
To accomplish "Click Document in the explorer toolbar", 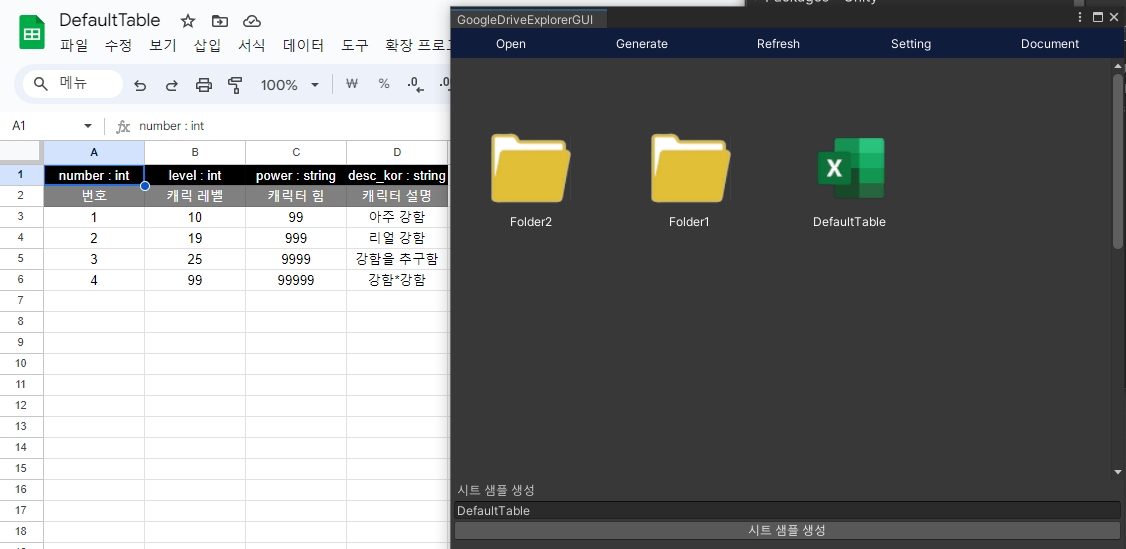I will coord(1050,44).
